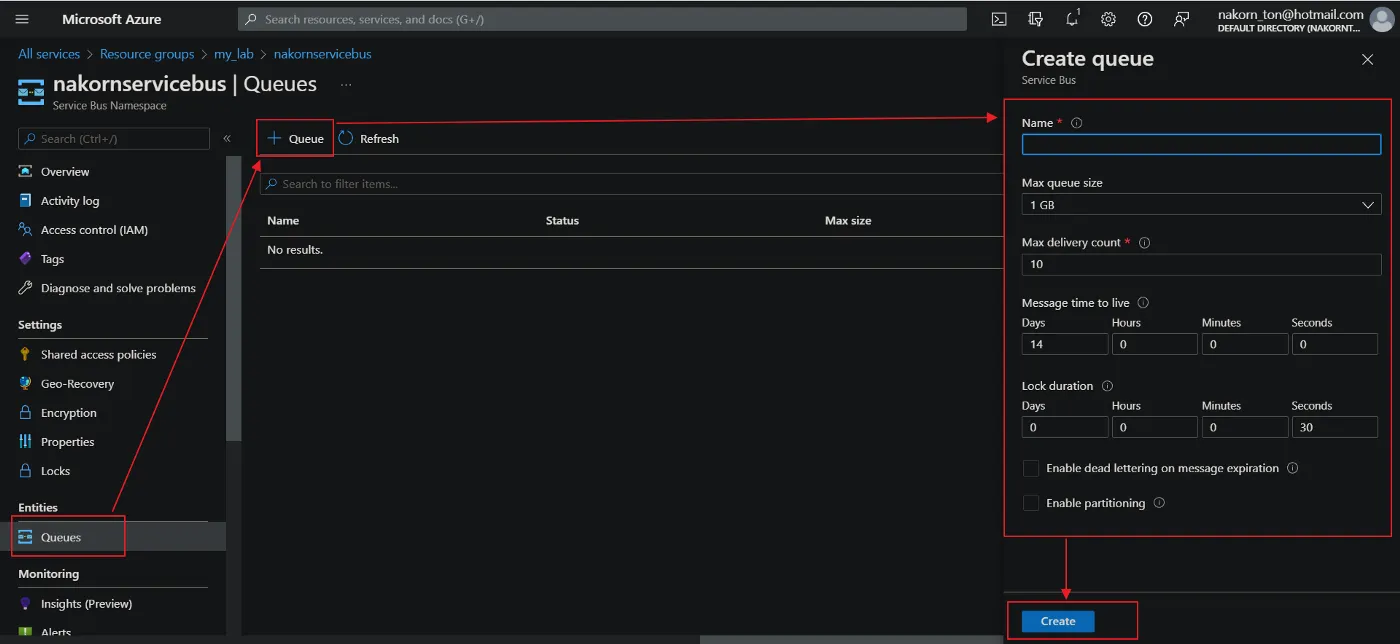Open the notifications bell

coord(1072,19)
